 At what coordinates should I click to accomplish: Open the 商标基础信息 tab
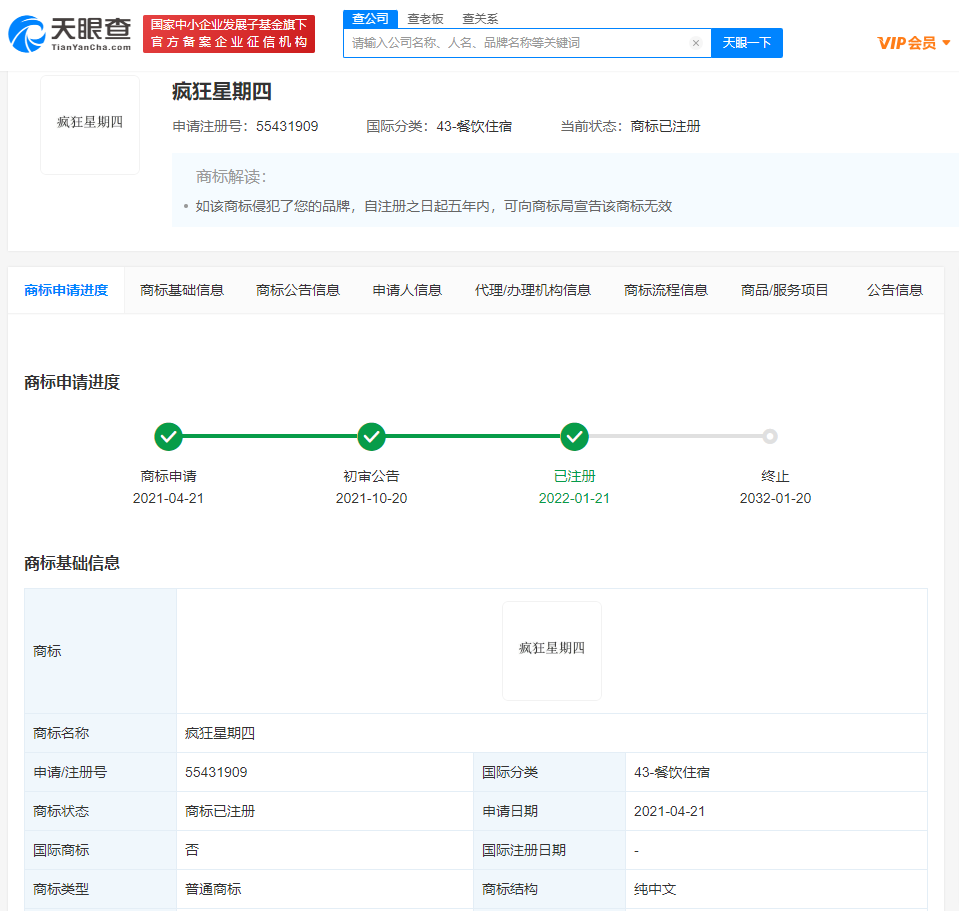(182, 290)
